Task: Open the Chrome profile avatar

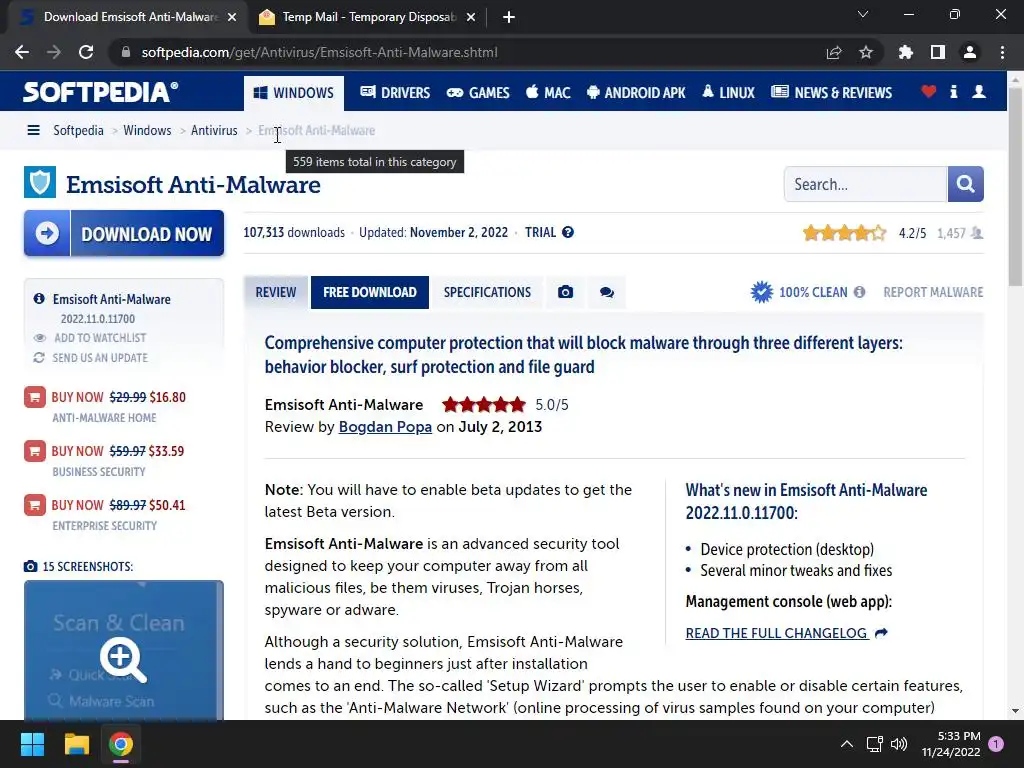Action: (x=970, y=52)
